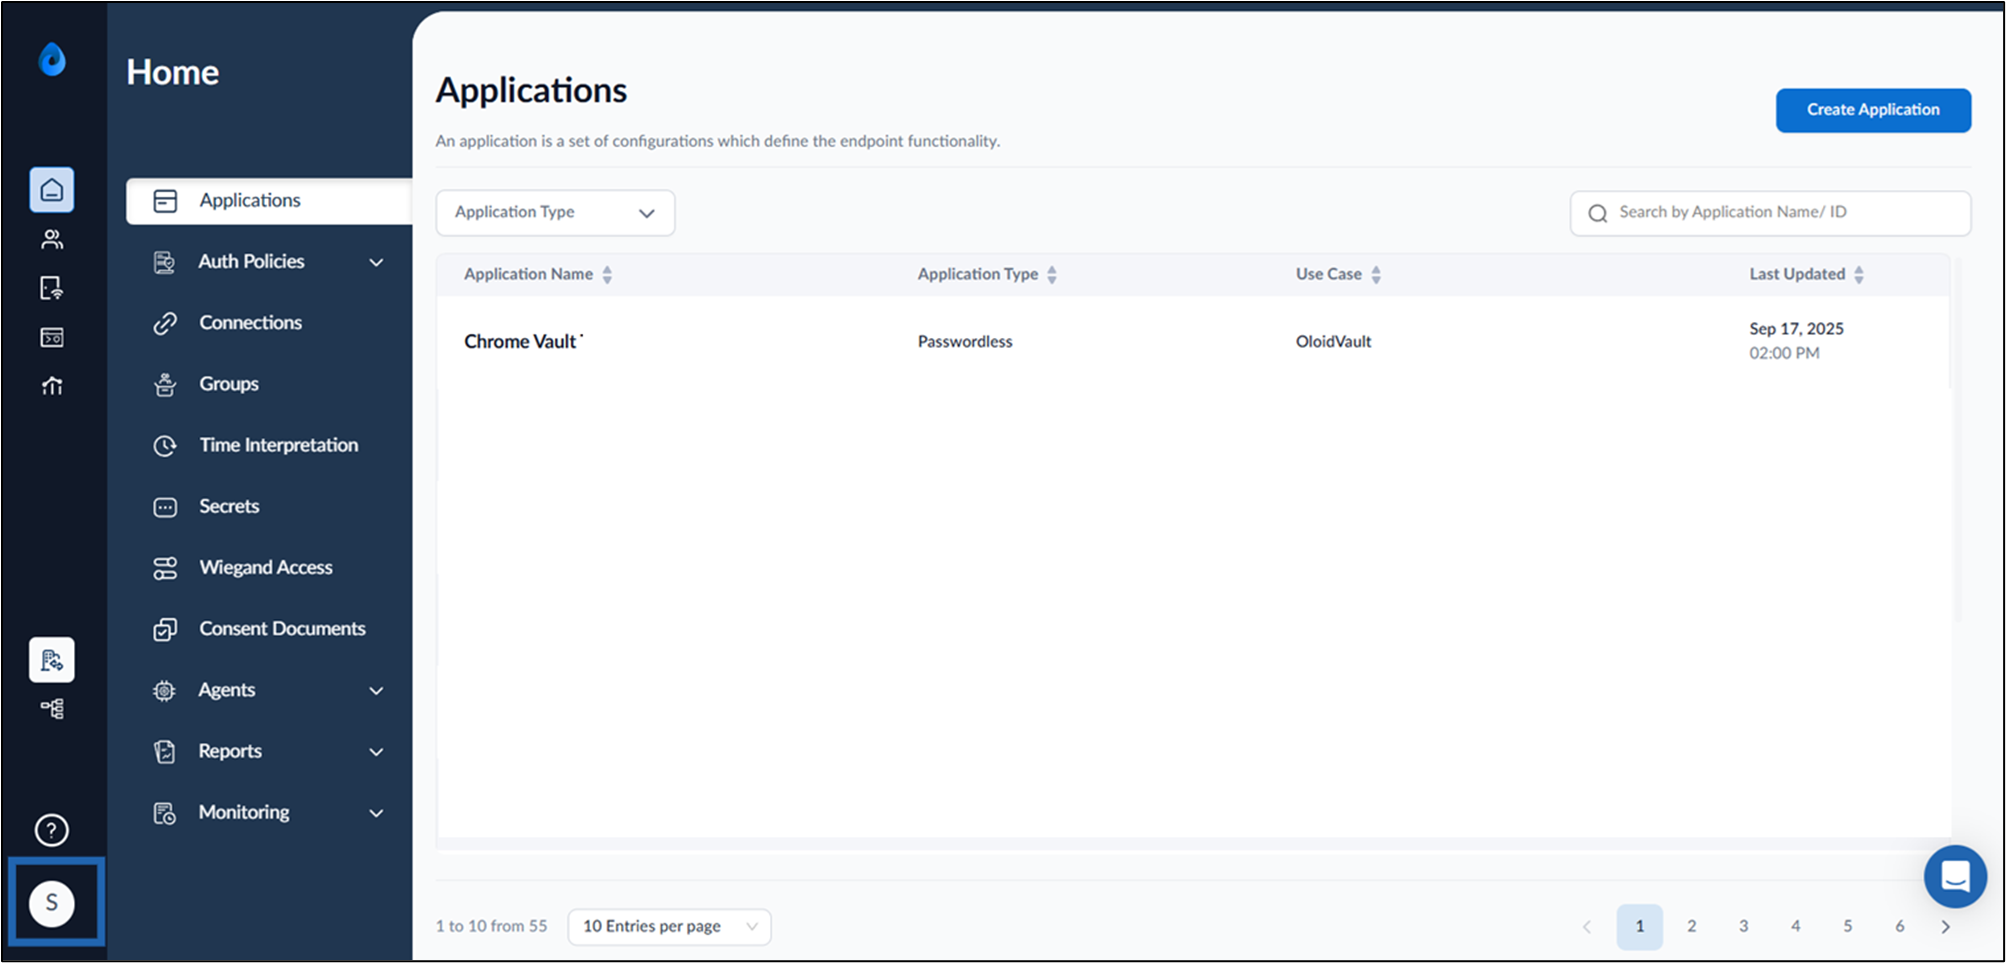The width and height of the screenshot is (2006, 963).
Task: Click the OloidVault use case cell
Action: [1333, 342]
